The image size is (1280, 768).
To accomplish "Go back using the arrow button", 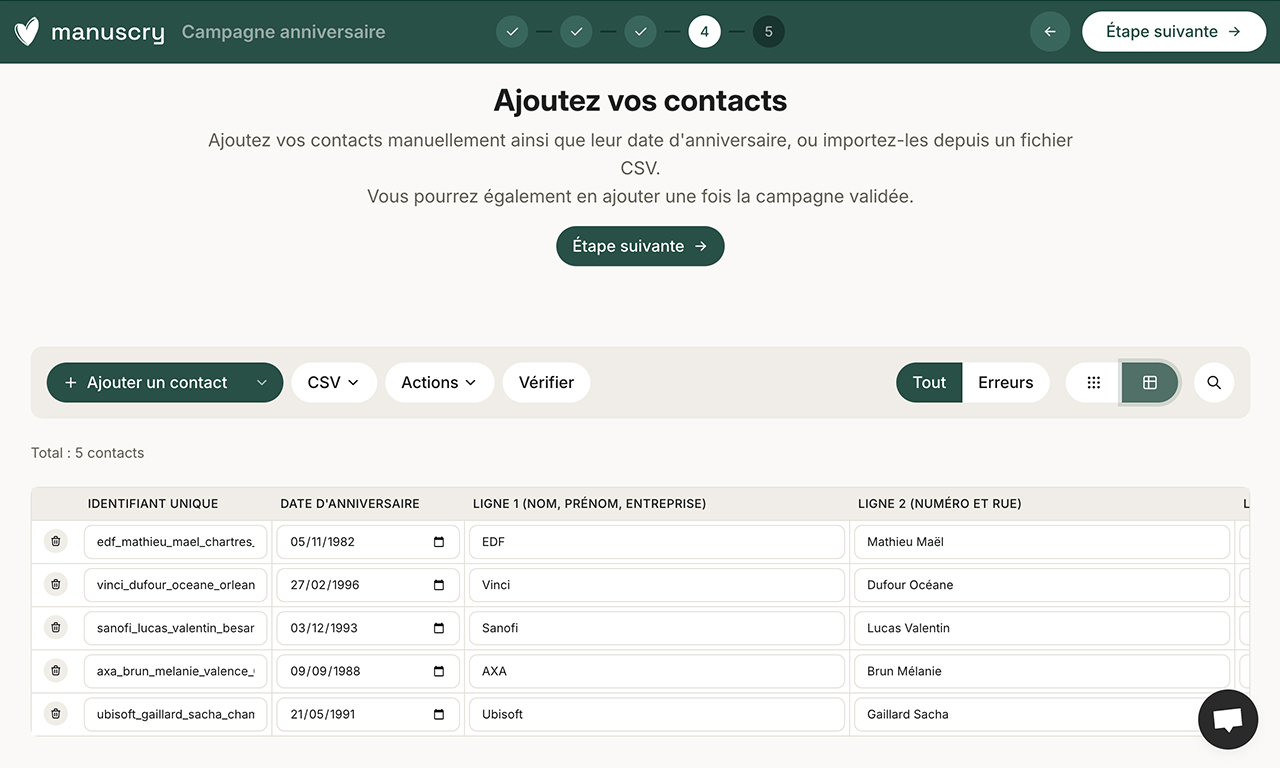I will 1050,31.
